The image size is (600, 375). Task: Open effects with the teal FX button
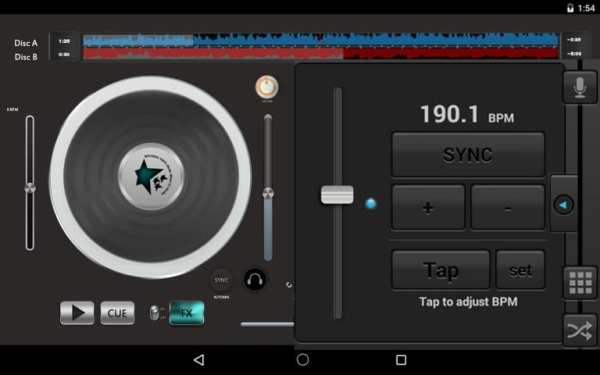coord(186,313)
